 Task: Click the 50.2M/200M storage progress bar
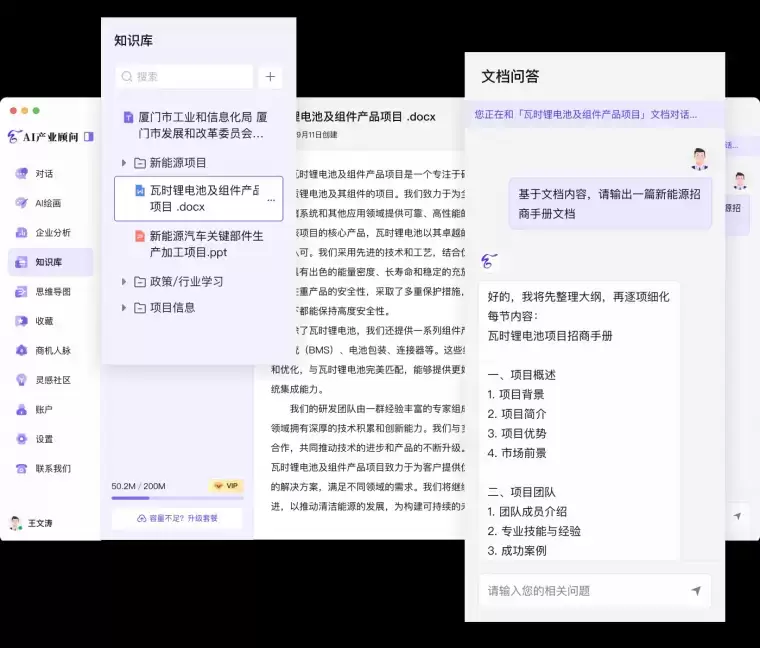coord(177,498)
